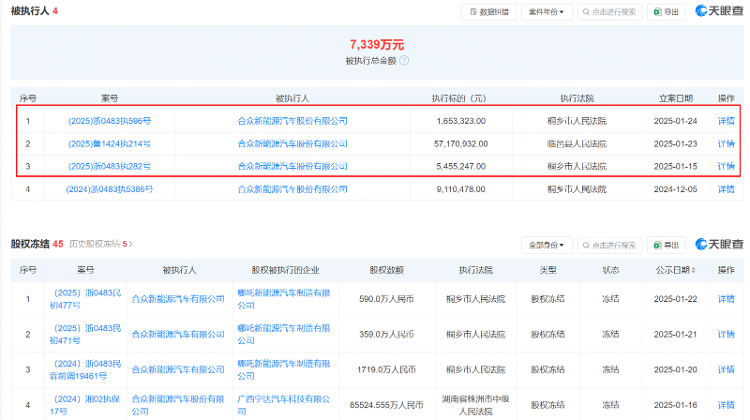View 详情 for the 2025-01-20 freeze
Image resolution: width=750 pixels, height=420 pixels.
(x=726, y=370)
